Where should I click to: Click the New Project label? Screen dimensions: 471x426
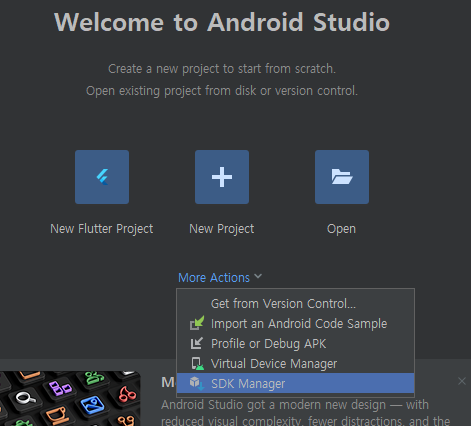(222, 229)
